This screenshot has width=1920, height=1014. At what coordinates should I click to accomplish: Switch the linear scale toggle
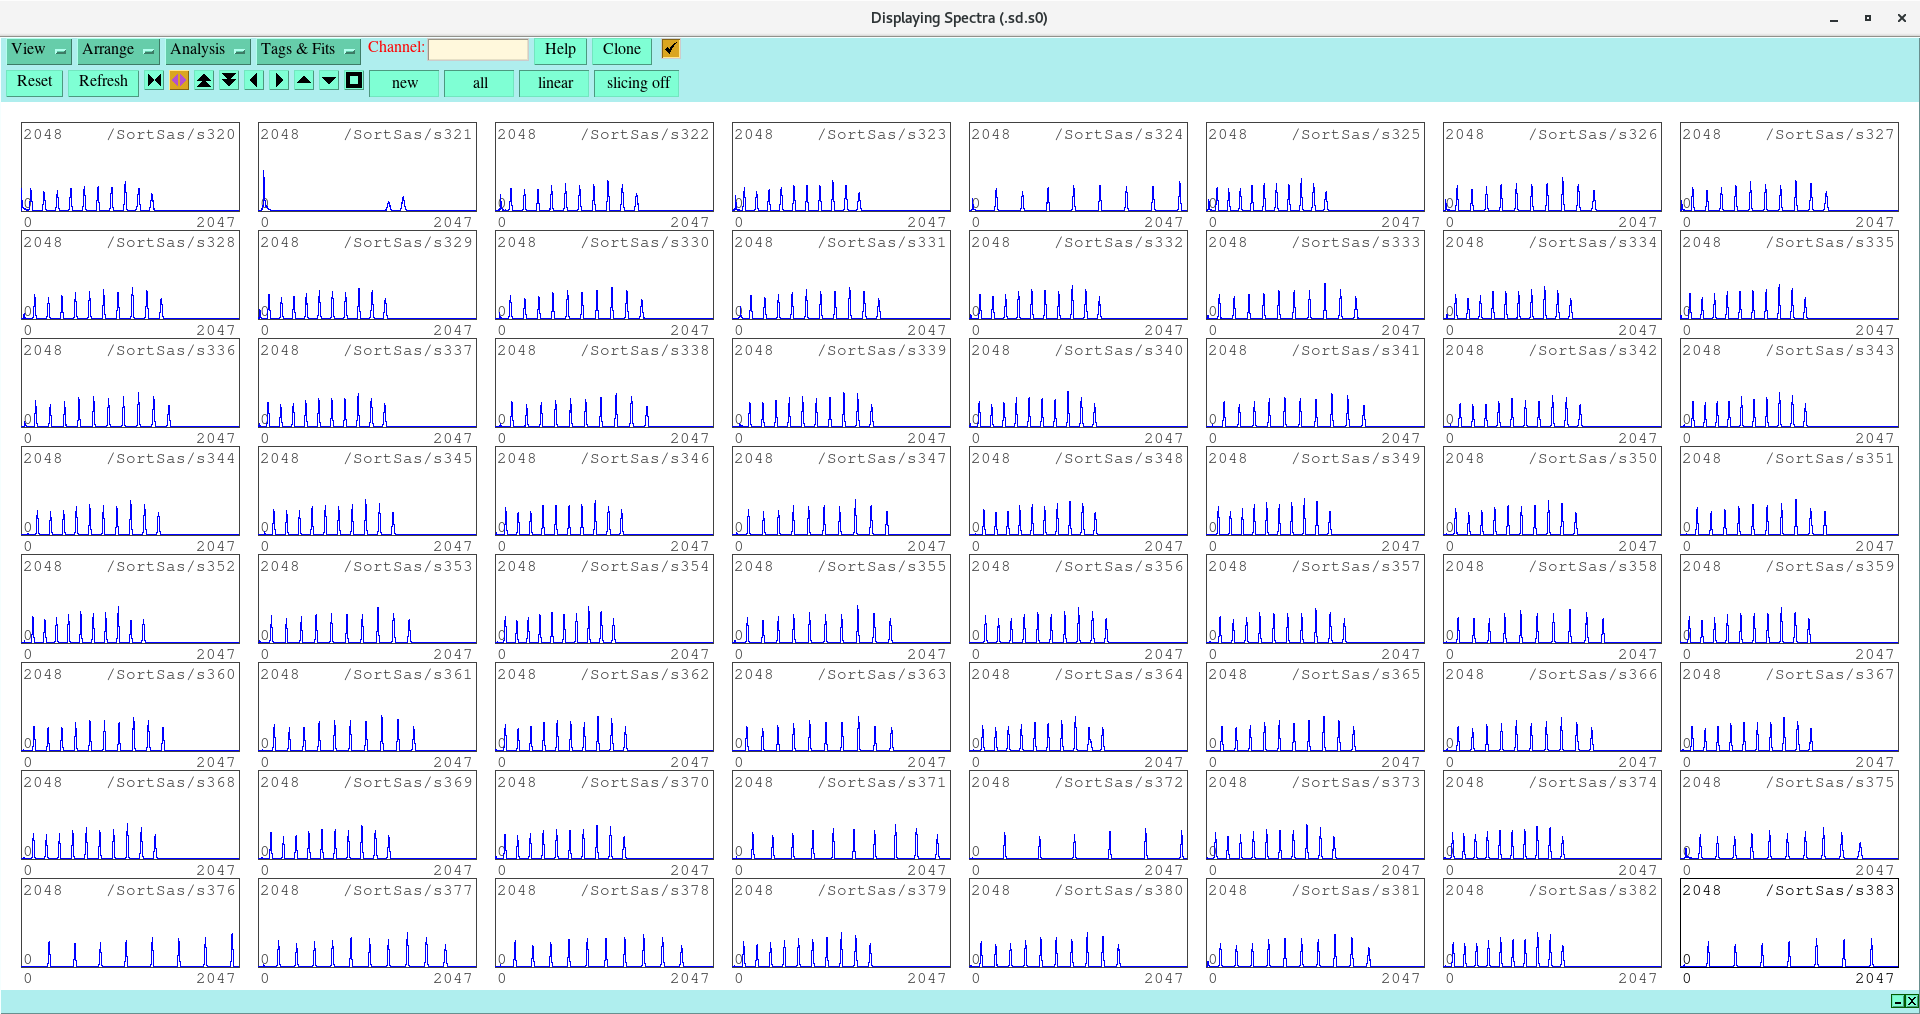[x=555, y=83]
